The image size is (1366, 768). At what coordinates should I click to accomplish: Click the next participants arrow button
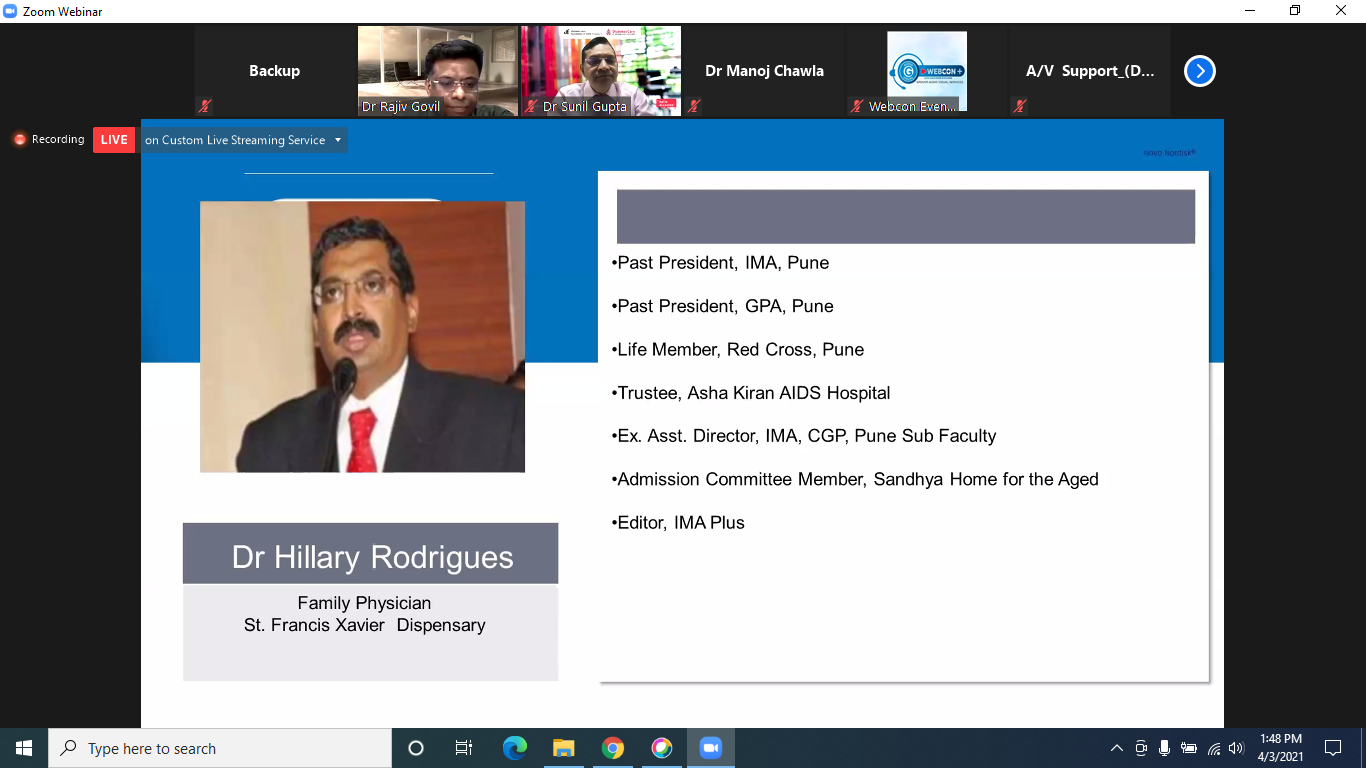tap(1199, 71)
